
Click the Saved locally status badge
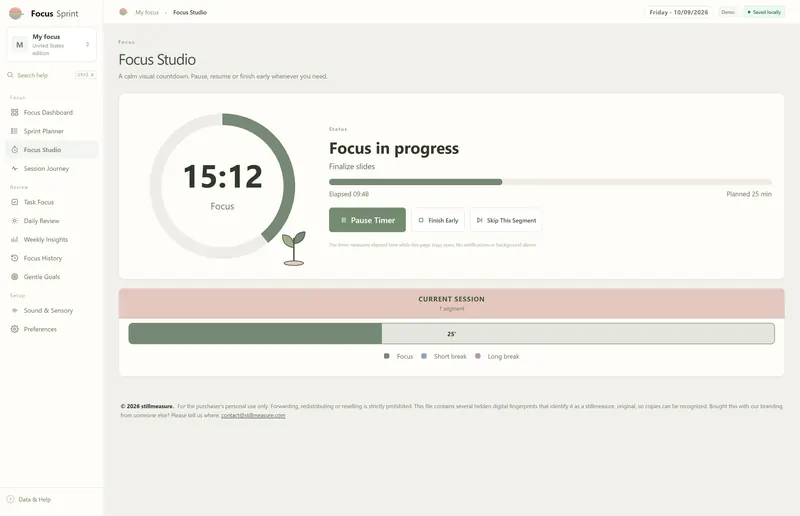coord(764,12)
